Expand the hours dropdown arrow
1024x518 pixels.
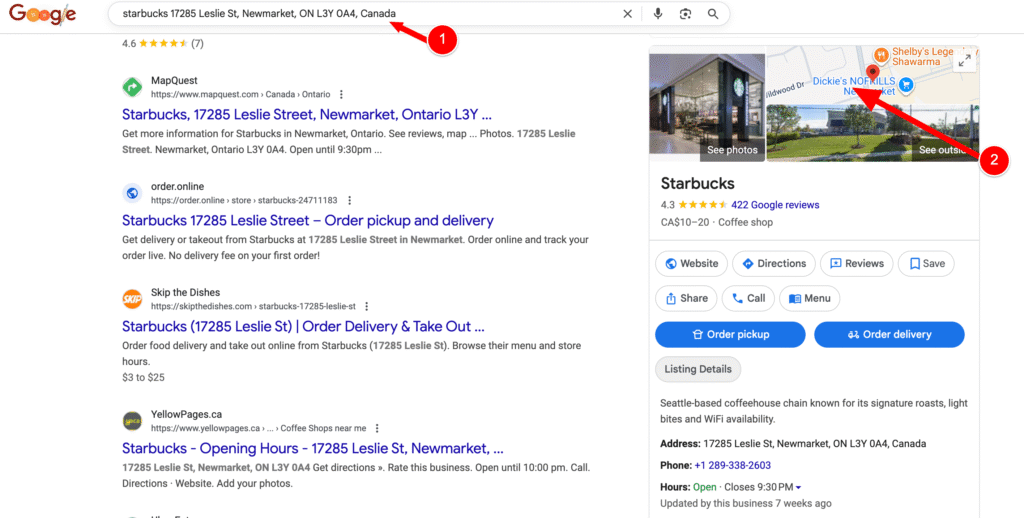(798, 487)
